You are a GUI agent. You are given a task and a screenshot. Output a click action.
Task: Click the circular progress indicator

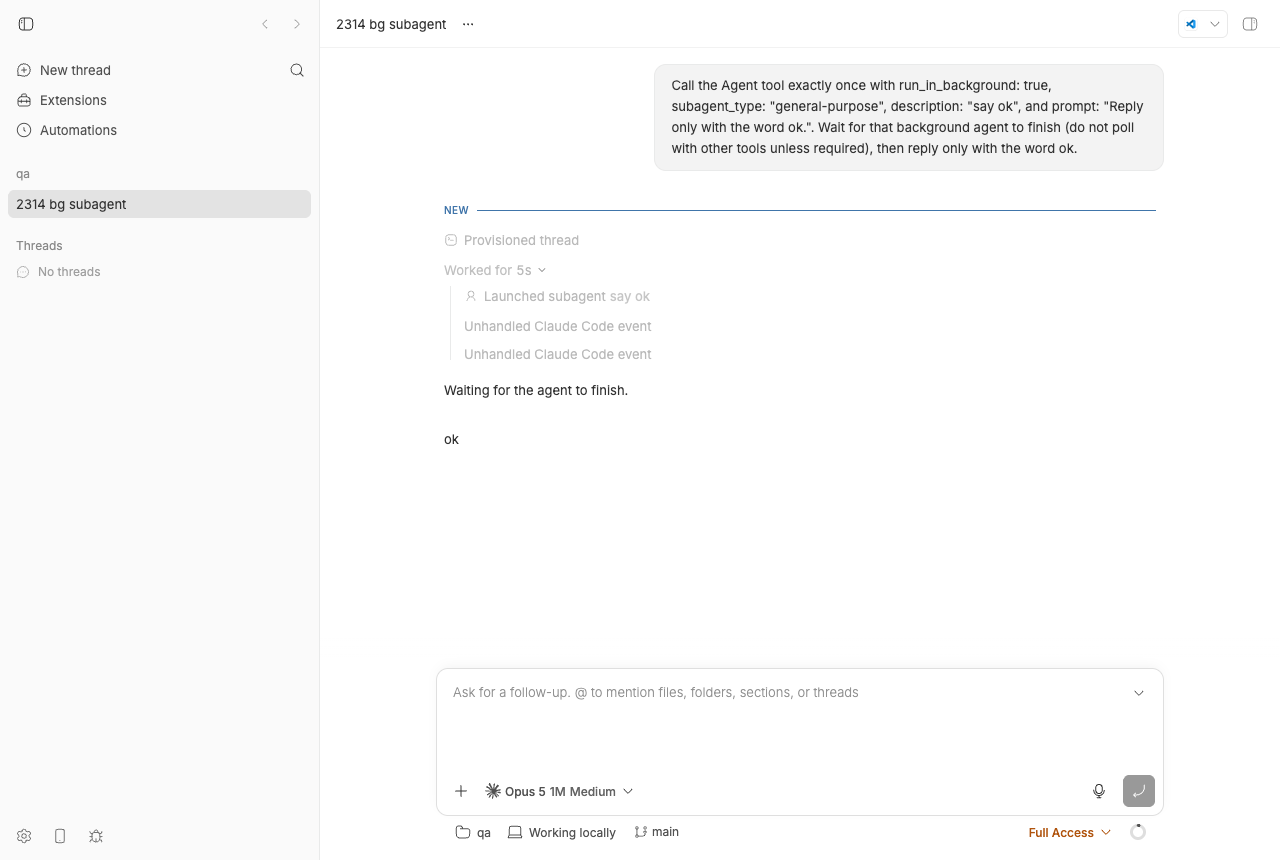coord(1138,832)
